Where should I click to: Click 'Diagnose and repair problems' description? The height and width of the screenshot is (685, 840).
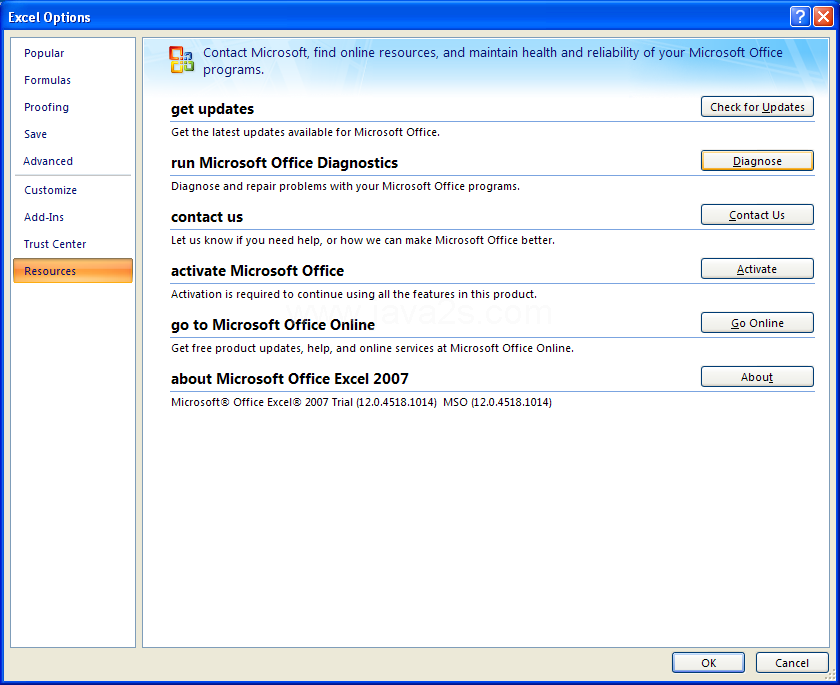346,186
